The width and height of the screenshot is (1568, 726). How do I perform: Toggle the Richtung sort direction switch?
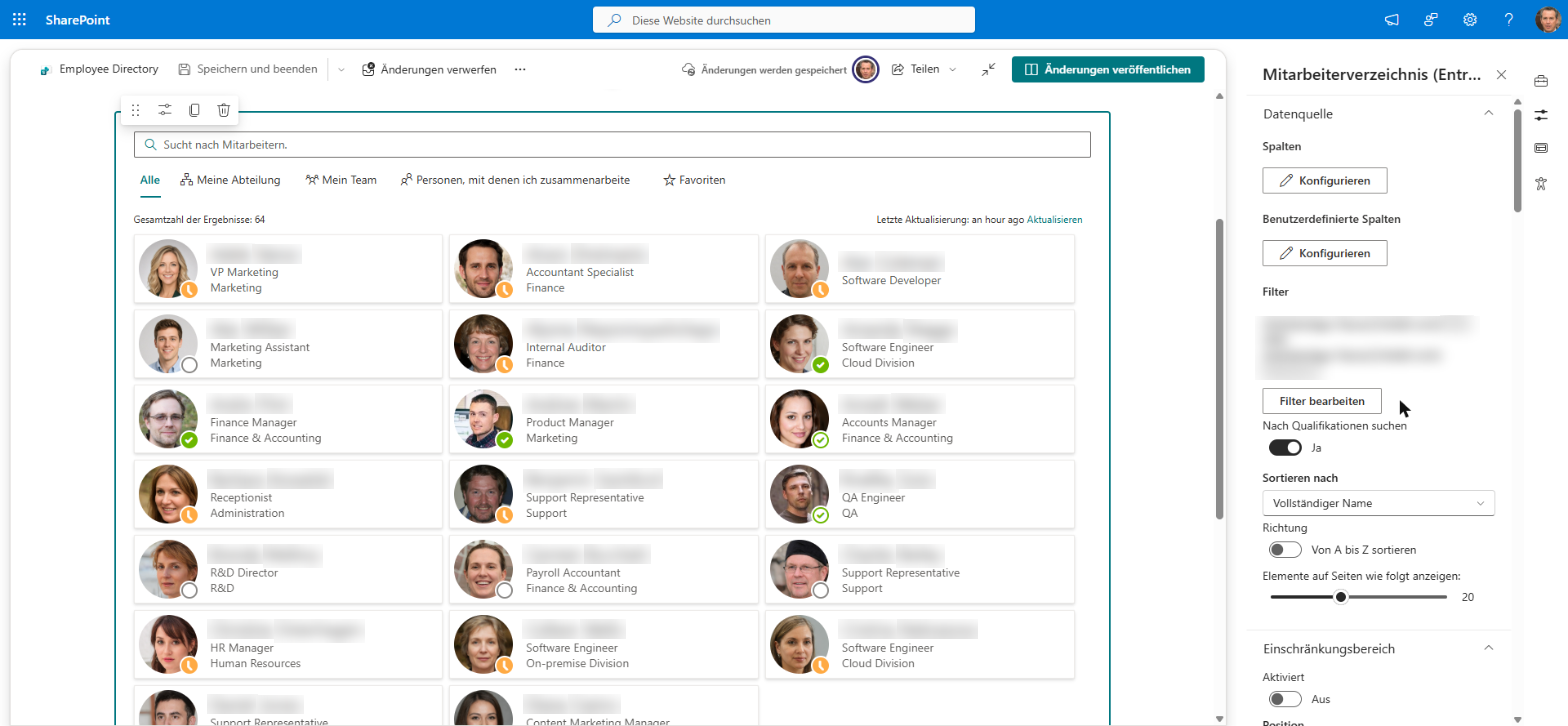[1284, 549]
